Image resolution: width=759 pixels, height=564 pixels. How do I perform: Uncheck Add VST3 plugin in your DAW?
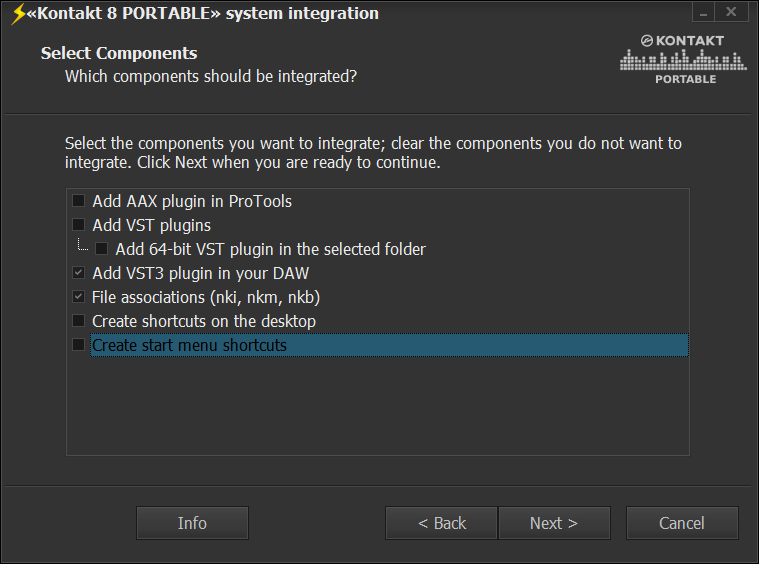pos(78,273)
